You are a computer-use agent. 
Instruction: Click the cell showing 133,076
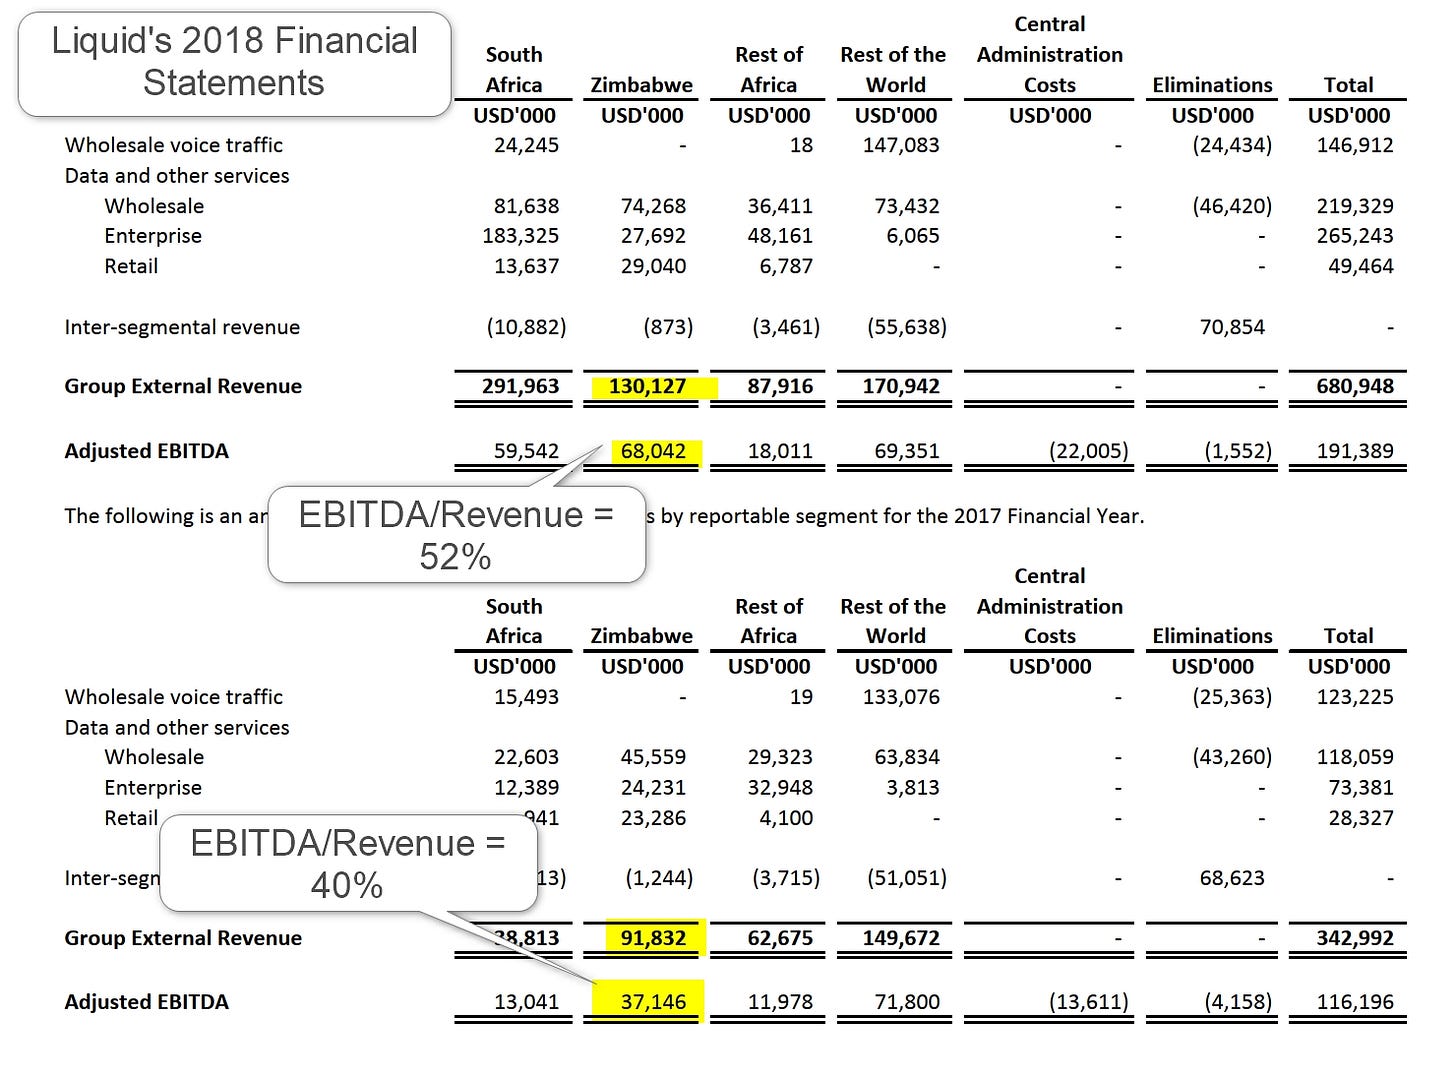901,697
